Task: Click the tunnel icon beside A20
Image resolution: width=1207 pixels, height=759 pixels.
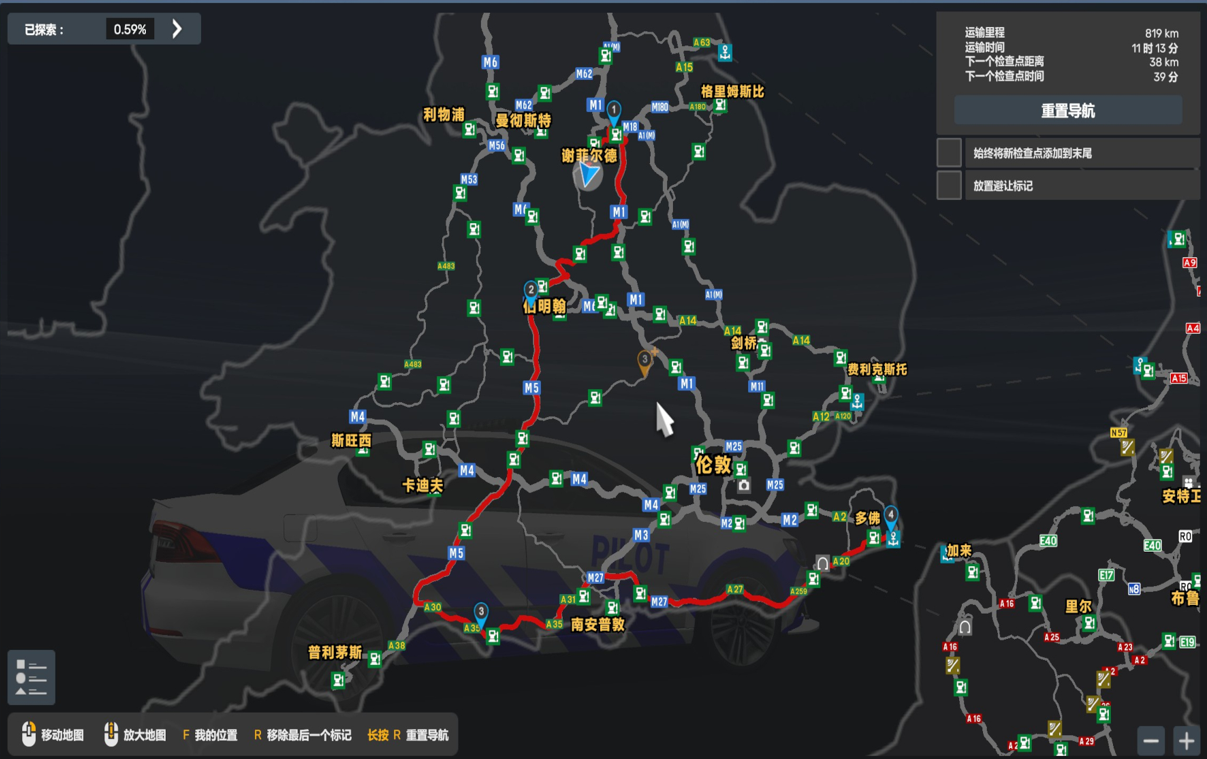Action: (x=822, y=564)
